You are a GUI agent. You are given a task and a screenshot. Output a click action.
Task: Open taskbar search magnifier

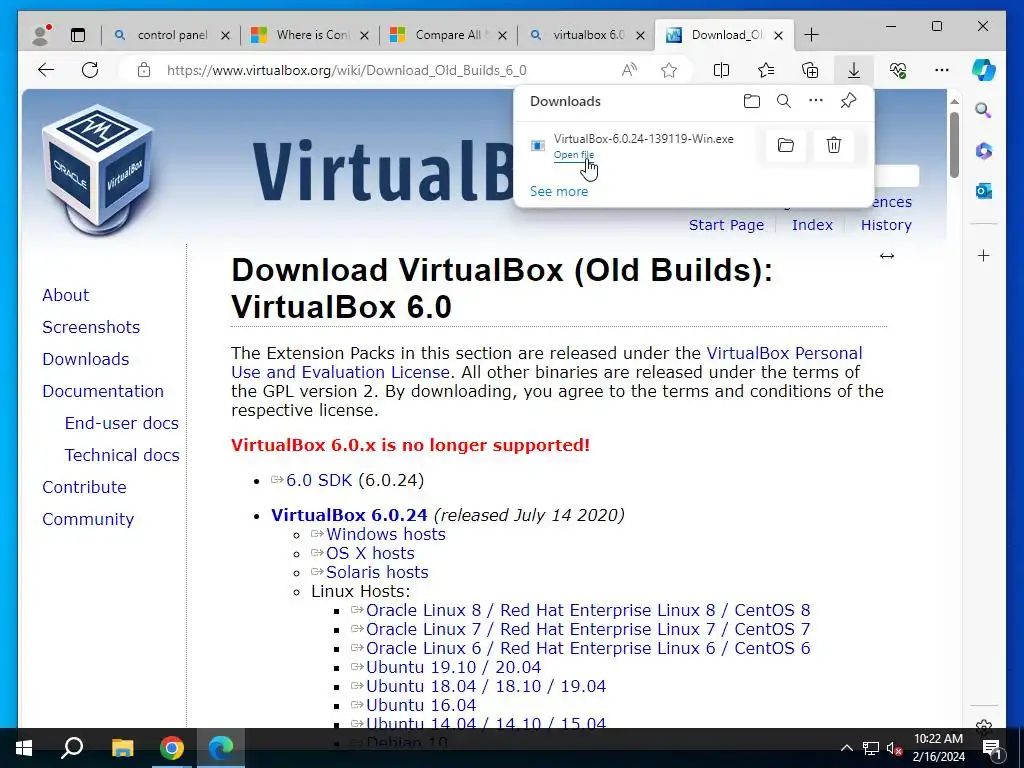(72, 748)
